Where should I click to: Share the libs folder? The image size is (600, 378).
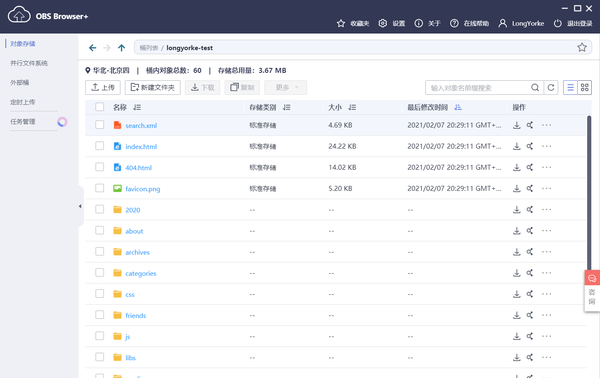[530, 357]
